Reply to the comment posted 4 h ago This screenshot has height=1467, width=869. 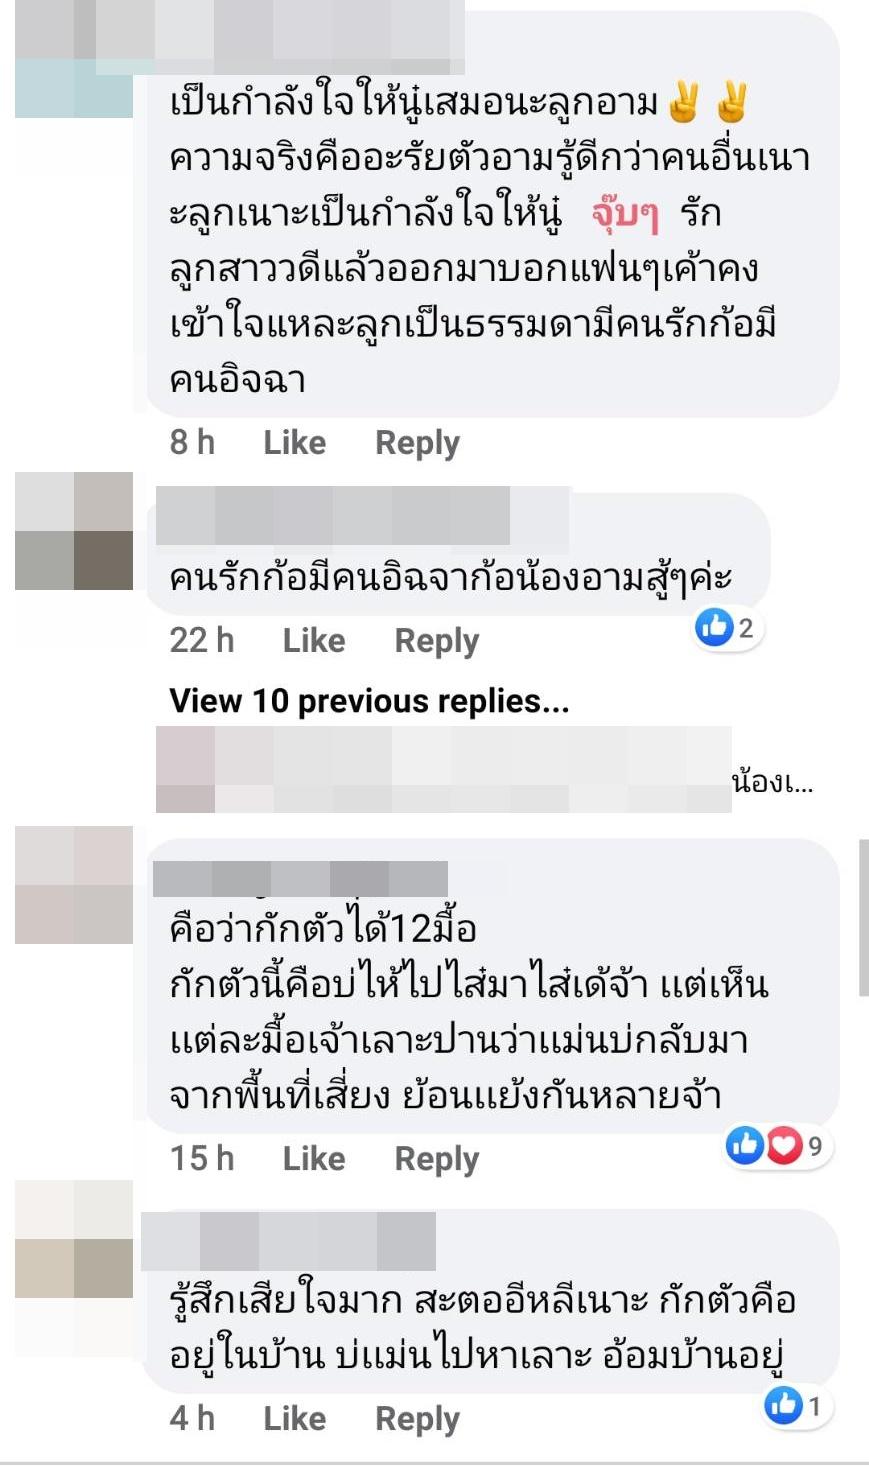point(417,1419)
